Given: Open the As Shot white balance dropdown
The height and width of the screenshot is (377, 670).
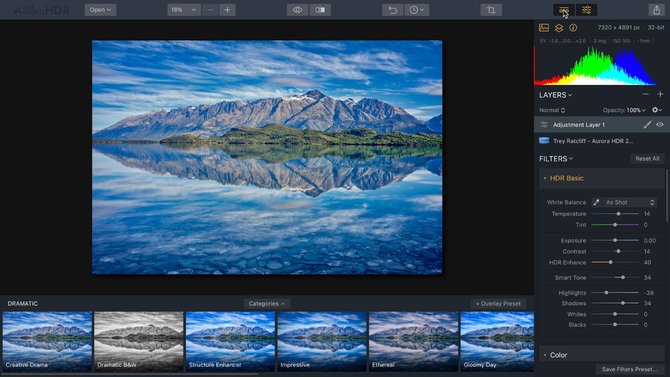Looking at the screenshot, I should tap(630, 202).
